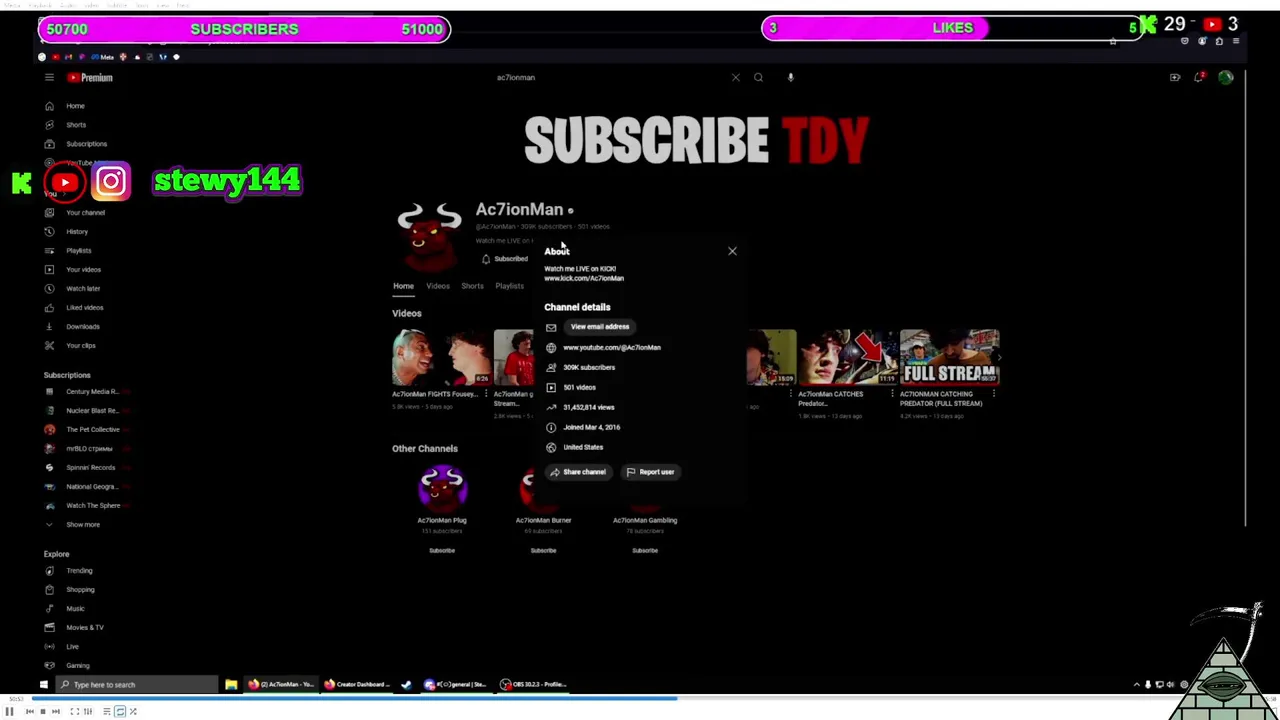The width and height of the screenshot is (1280, 720).
Task: Clear the search box with the X
Action: click(736, 77)
